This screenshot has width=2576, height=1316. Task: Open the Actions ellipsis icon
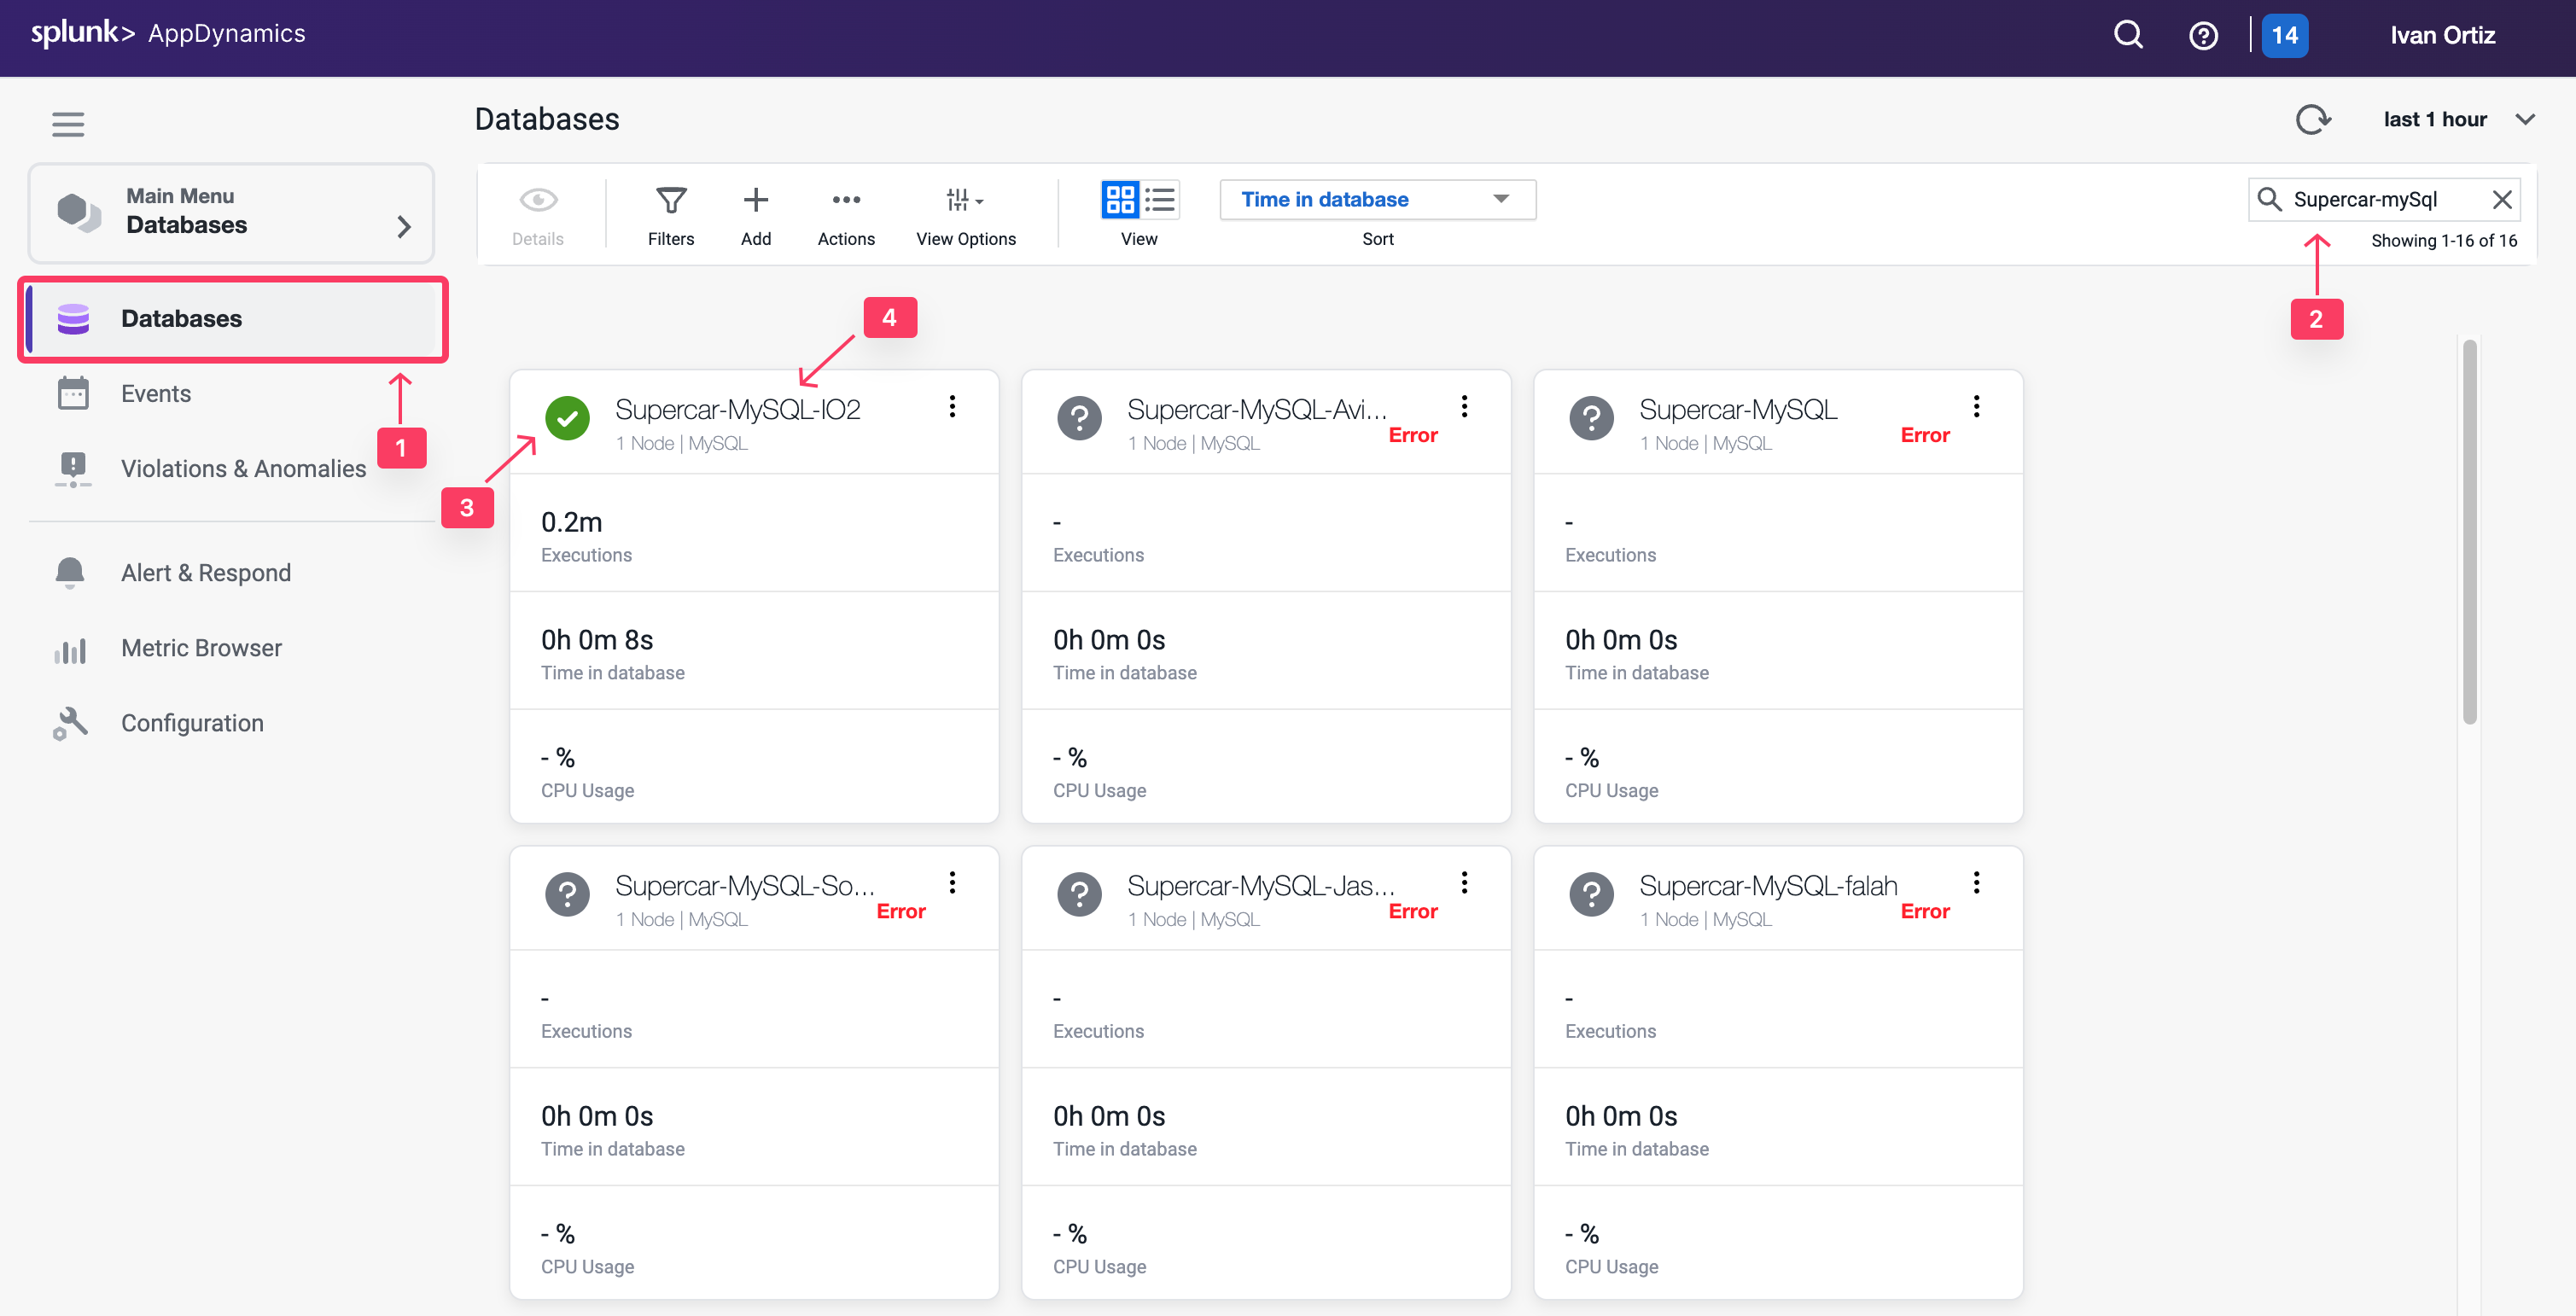(x=846, y=201)
